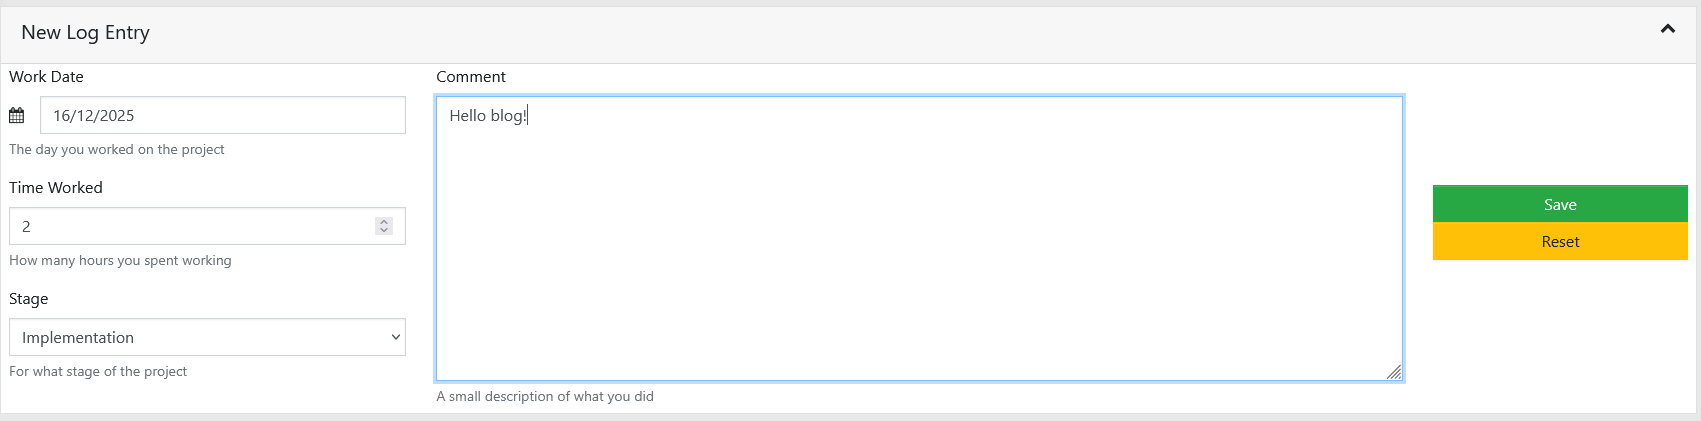Increase Time Worked using the up arrow
1701x421 pixels.
click(384, 221)
